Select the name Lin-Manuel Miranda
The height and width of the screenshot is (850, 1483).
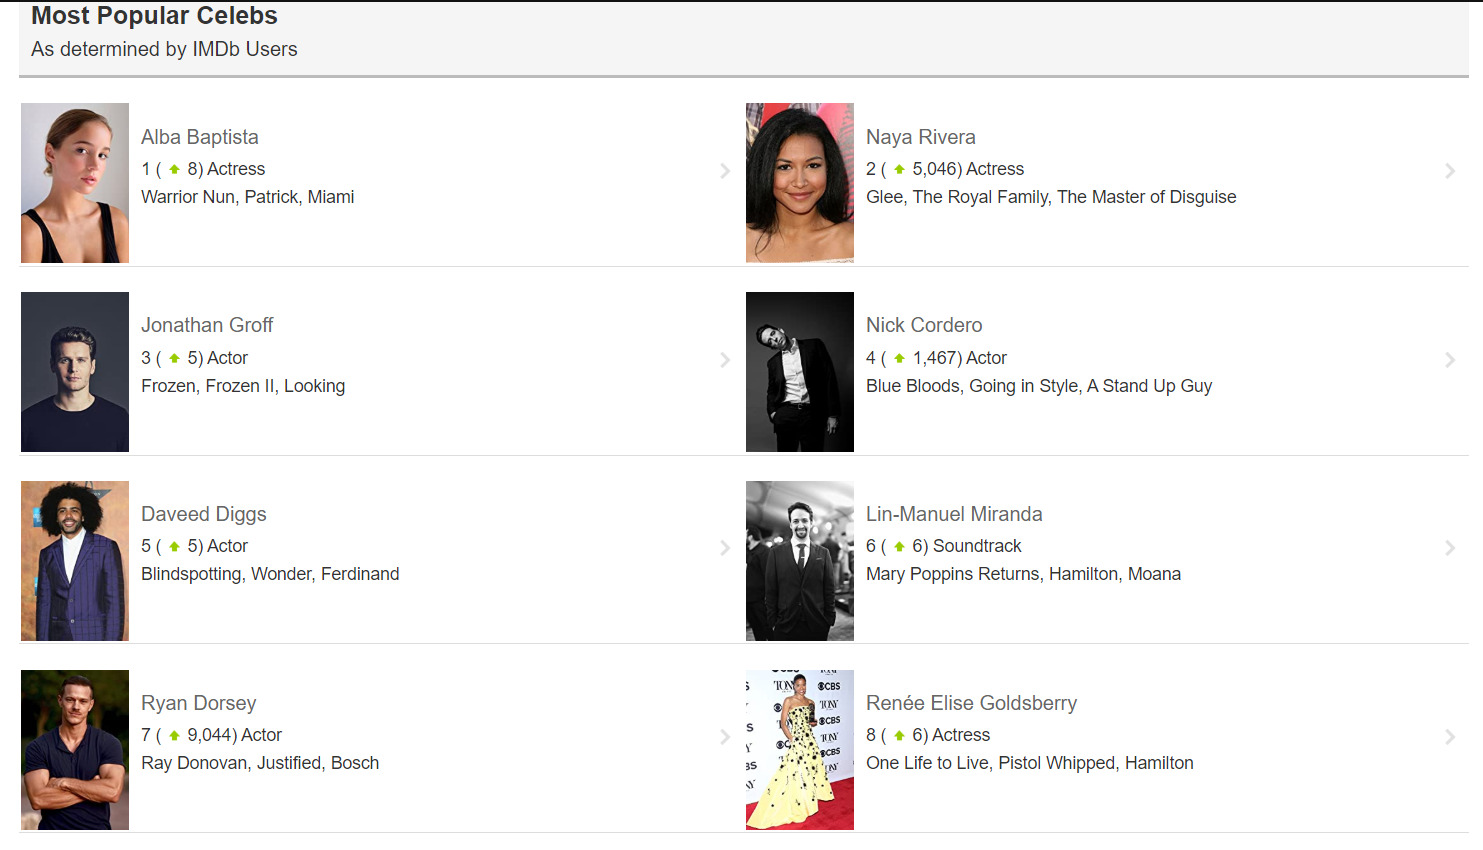[x=954, y=513]
